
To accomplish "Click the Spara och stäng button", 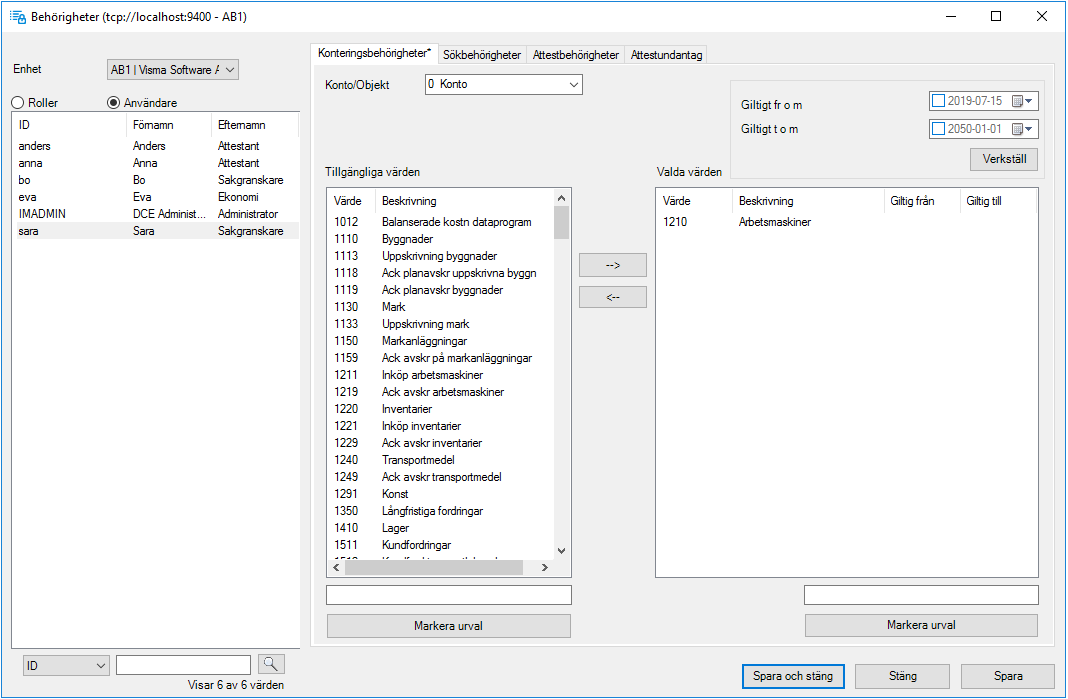I will point(793,676).
